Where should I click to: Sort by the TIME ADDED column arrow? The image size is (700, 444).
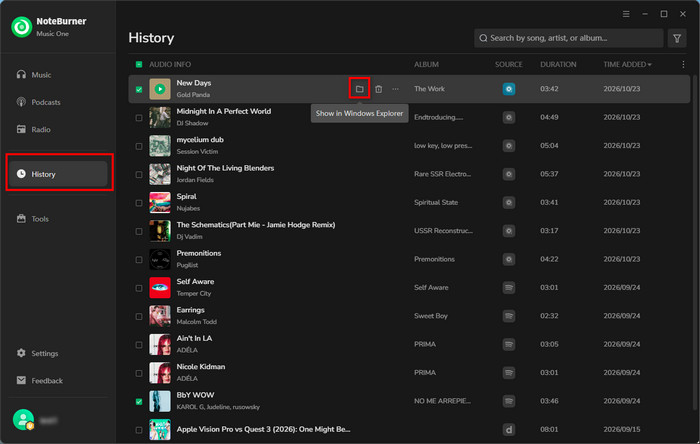(x=650, y=65)
